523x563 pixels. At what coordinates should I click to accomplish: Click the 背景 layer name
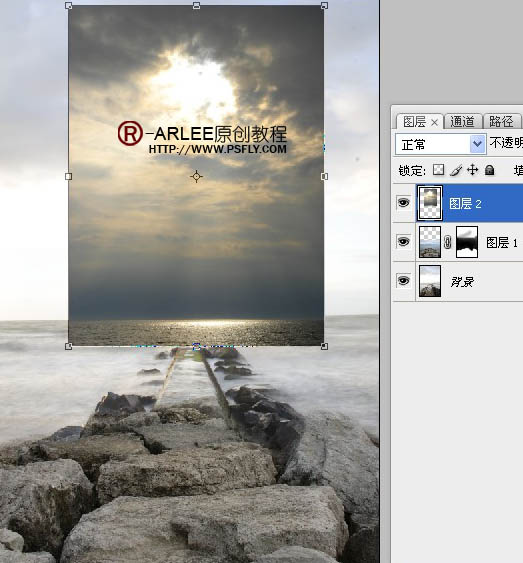pyautogui.click(x=462, y=282)
